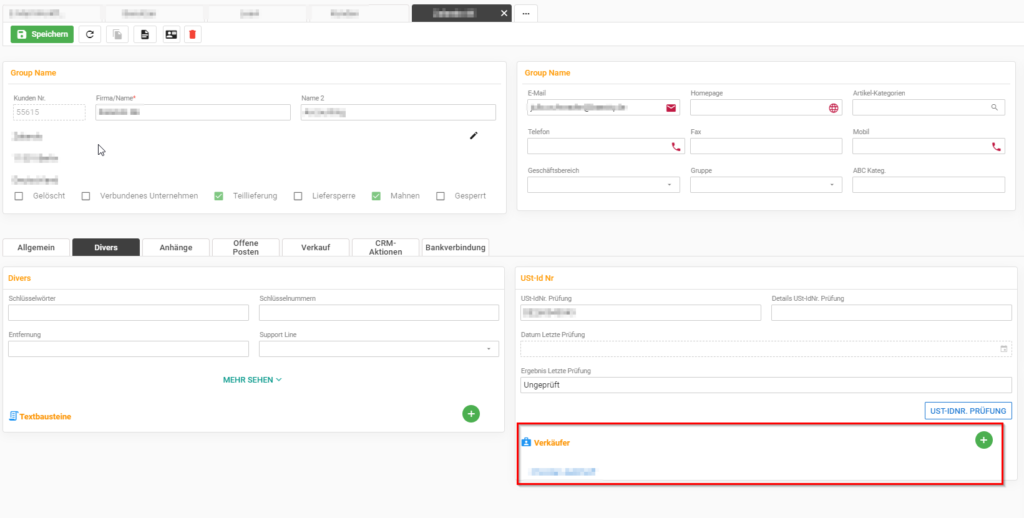Click the Verkäufer badge icon

[x=526, y=442]
